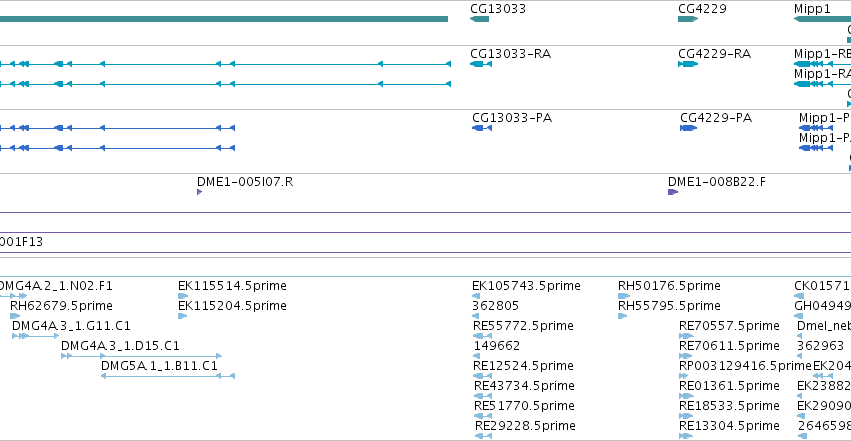
Task: Click the RE70557.5prime EST glyph
Action: pyautogui.click(x=686, y=336)
